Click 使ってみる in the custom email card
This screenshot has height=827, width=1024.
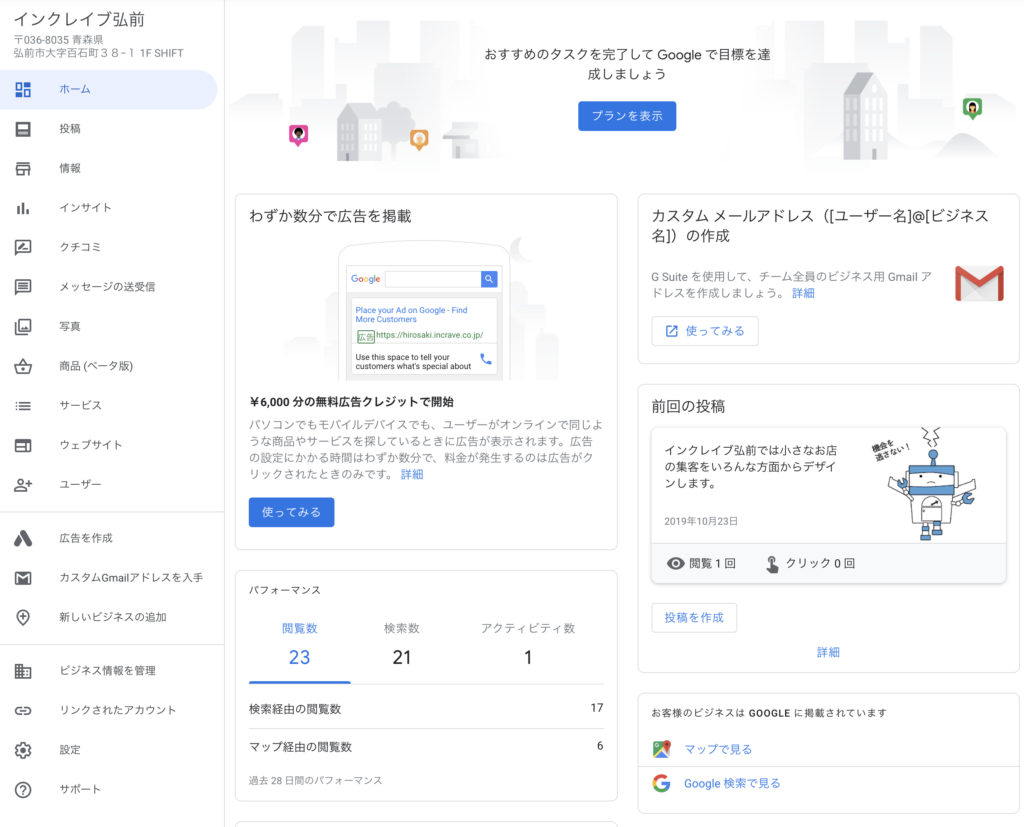tap(705, 331)
